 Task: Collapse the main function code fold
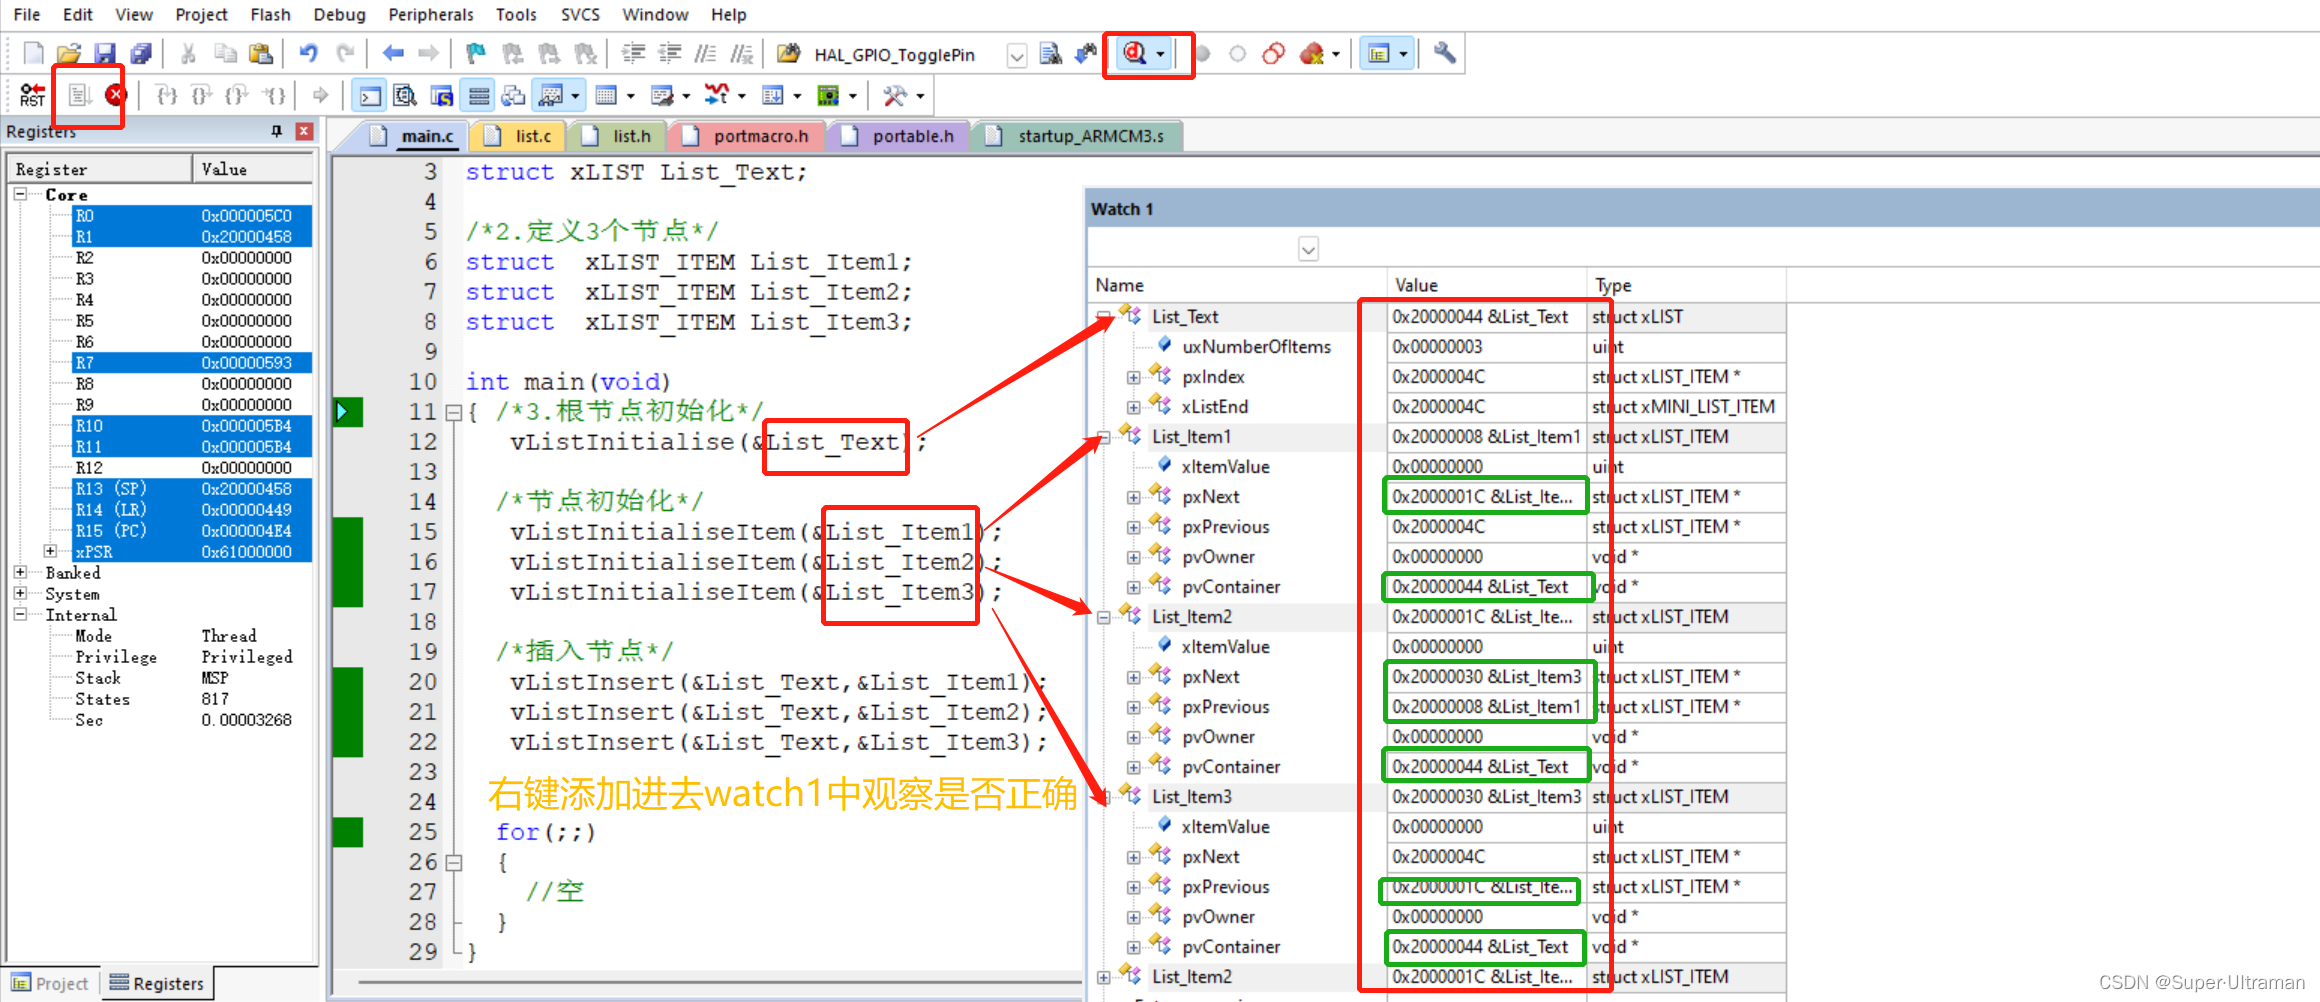[x=453, y=412]
